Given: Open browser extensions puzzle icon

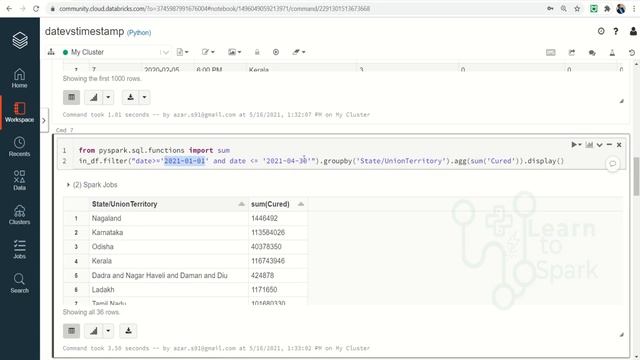Looking at the screenshot, I should click(607, 9).
